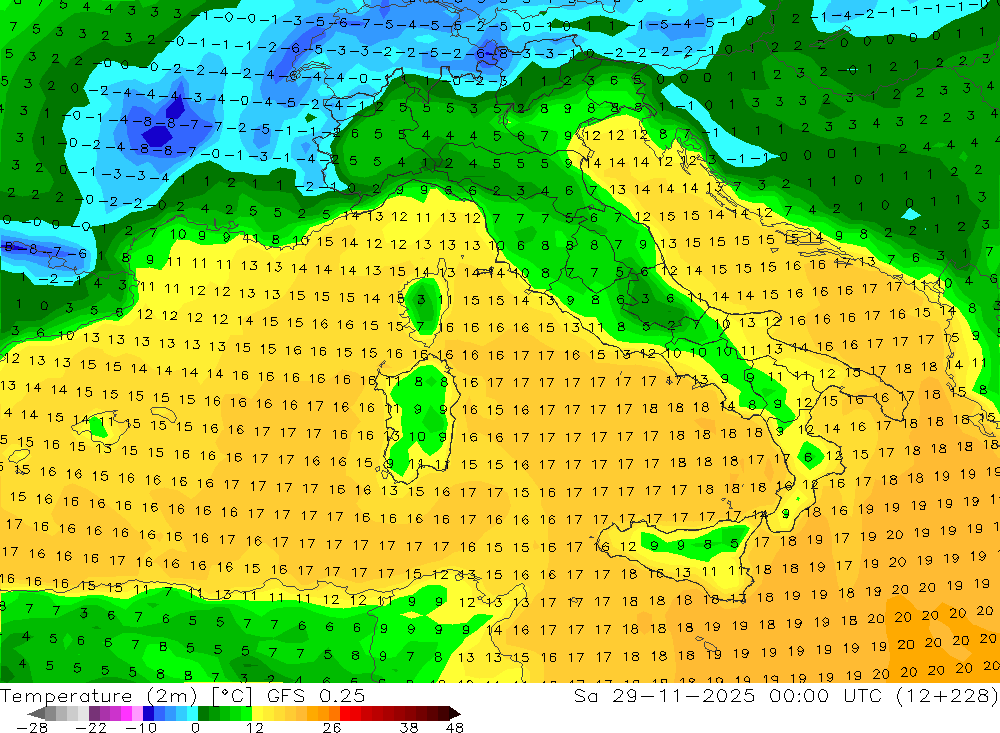Click the '38' label under the color scale
Viewport: 1000px width, 733px height.
(409, 727)
